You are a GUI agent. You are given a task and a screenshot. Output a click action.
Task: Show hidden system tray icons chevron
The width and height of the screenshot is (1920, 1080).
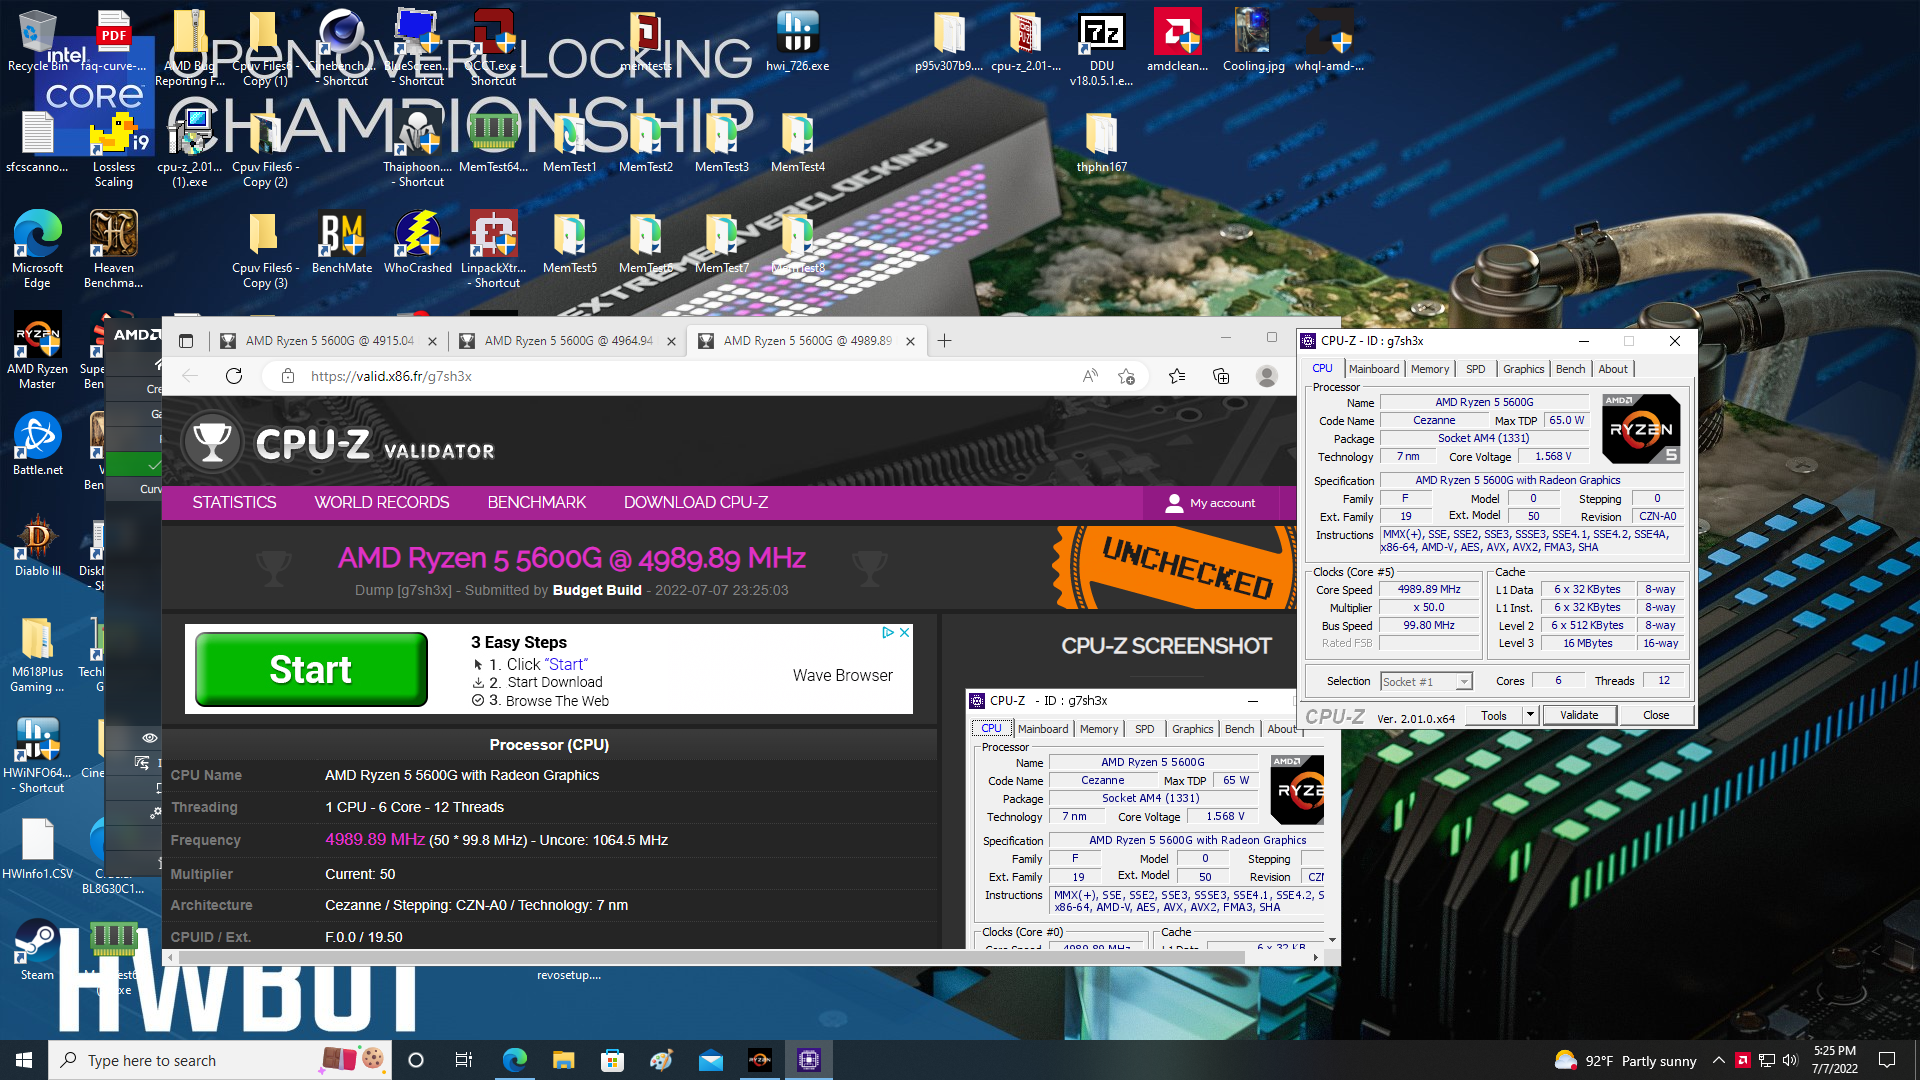pos(1719,1060)
